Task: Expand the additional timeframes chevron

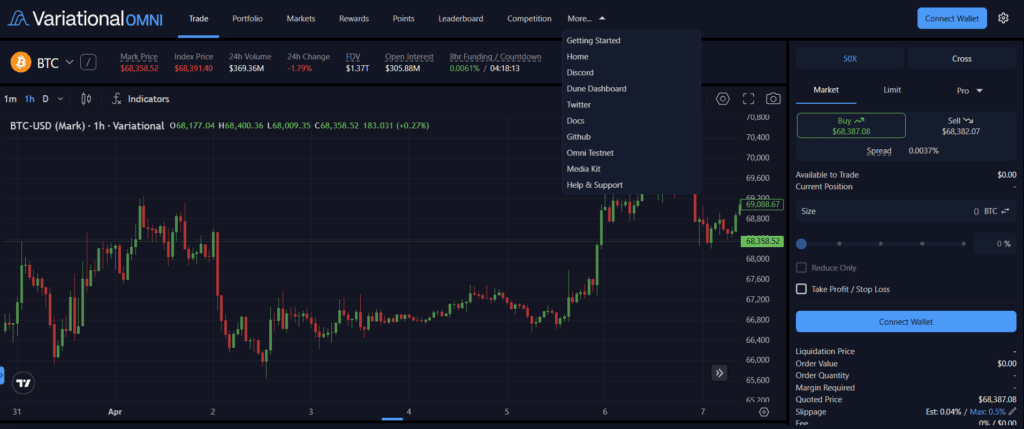Action: 61,99
